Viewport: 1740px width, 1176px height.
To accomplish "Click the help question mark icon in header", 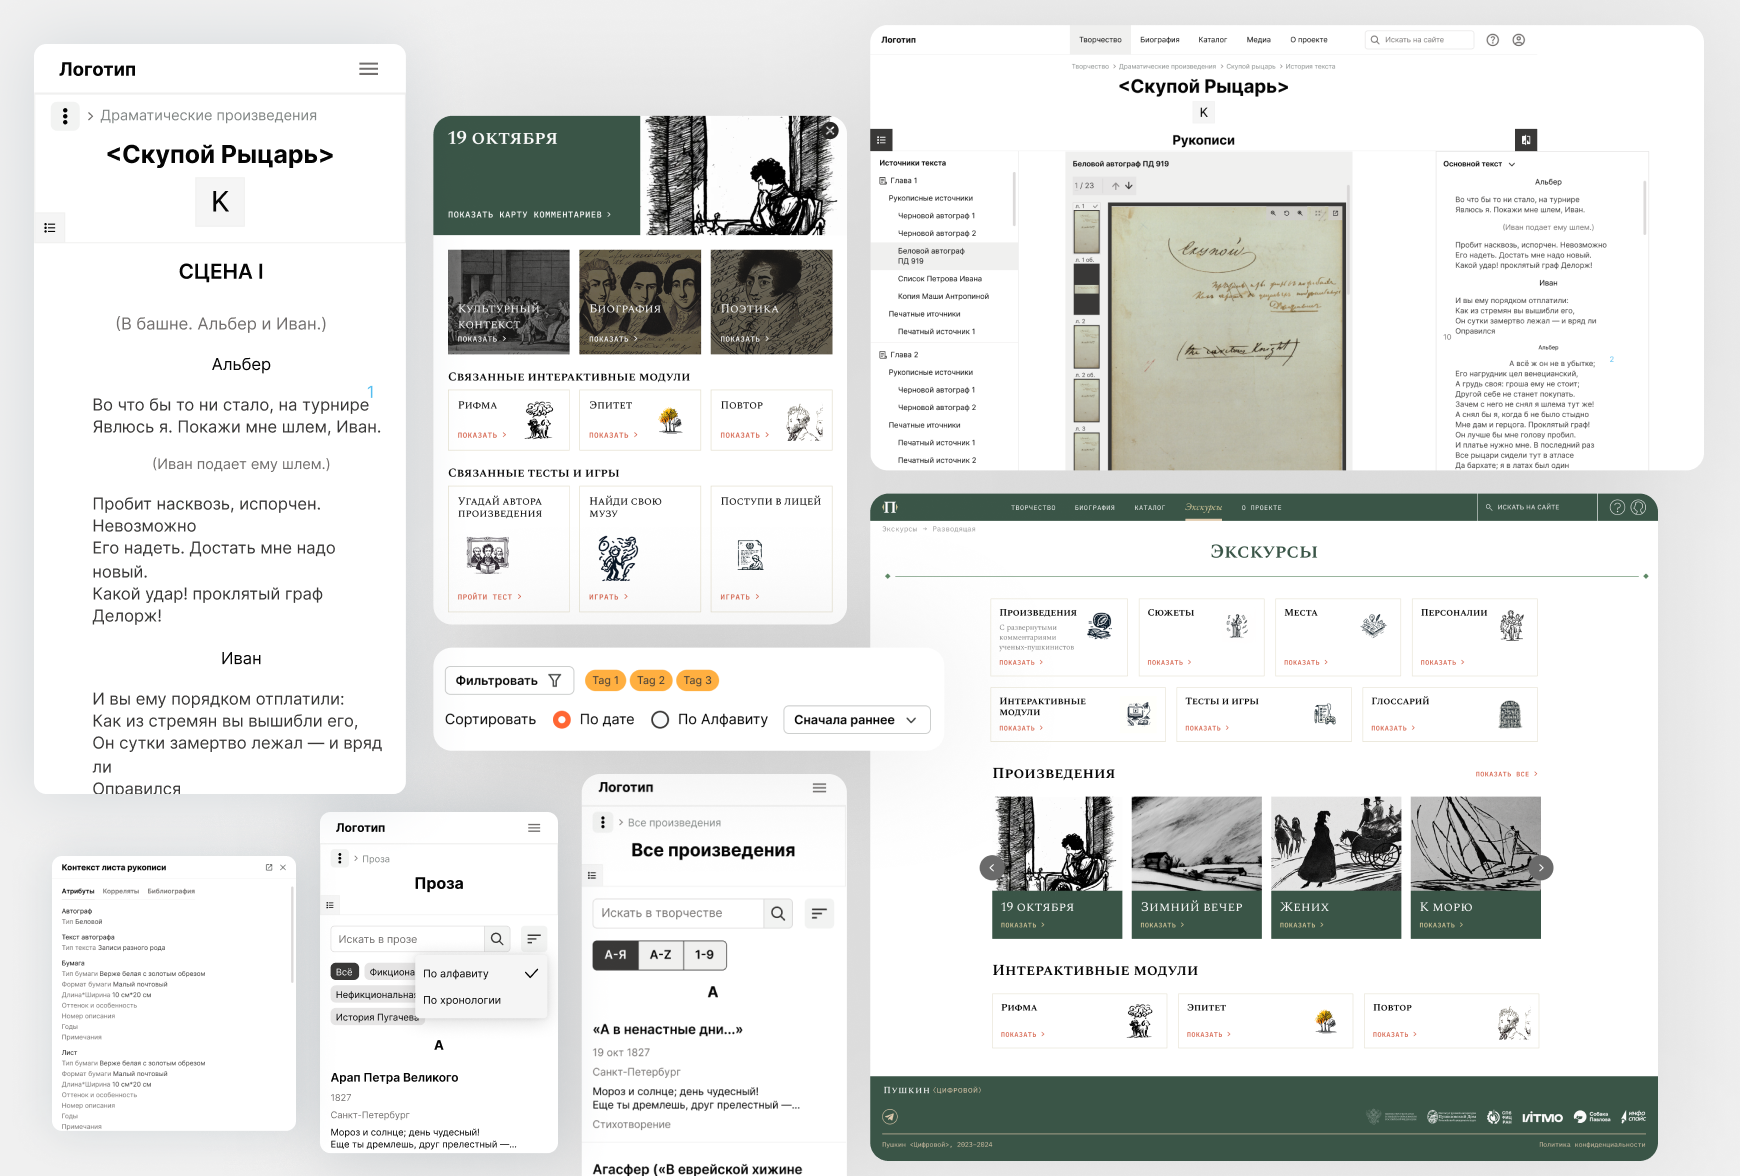I will click(x=1492, y=40).
